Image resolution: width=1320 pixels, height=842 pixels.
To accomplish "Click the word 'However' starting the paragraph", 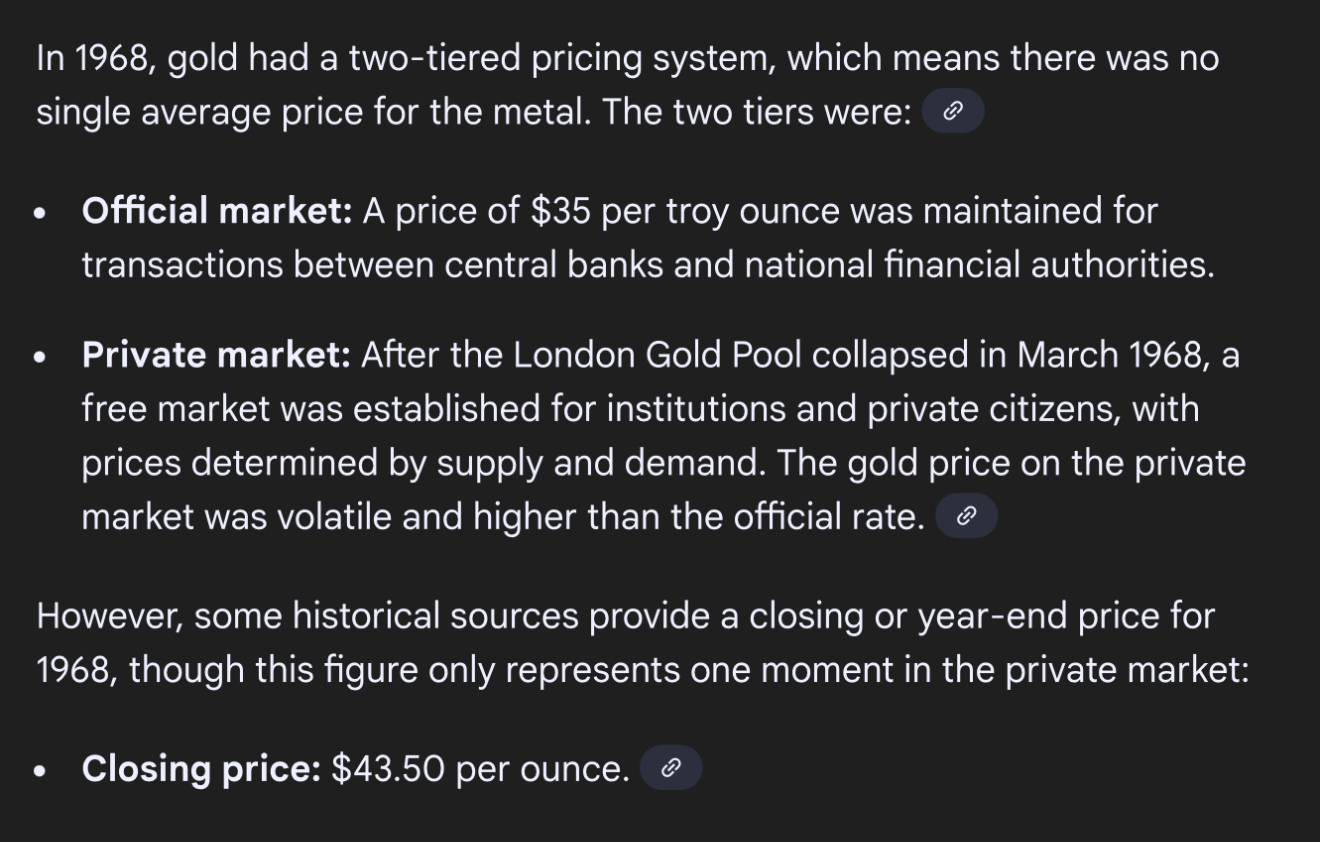I will click(x=107, y=616).
